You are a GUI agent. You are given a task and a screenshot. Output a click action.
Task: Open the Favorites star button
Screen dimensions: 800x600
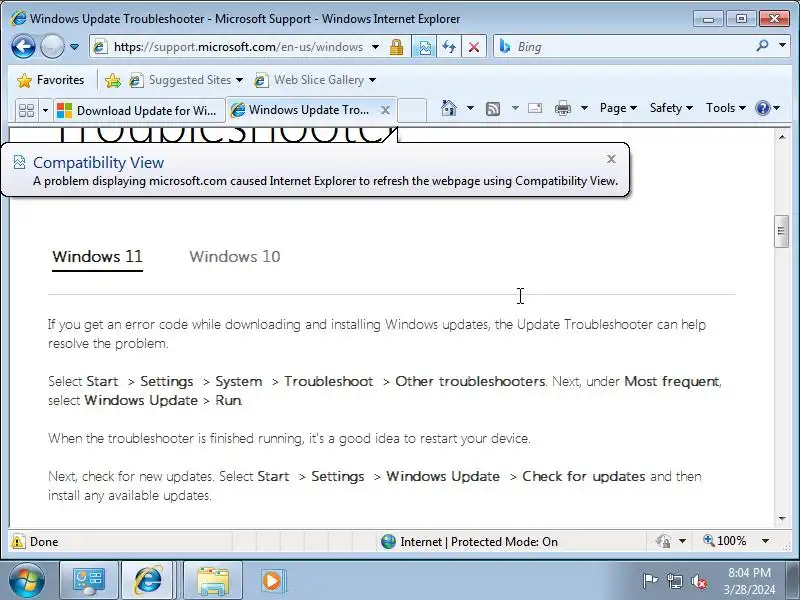[x=50, y=80]
